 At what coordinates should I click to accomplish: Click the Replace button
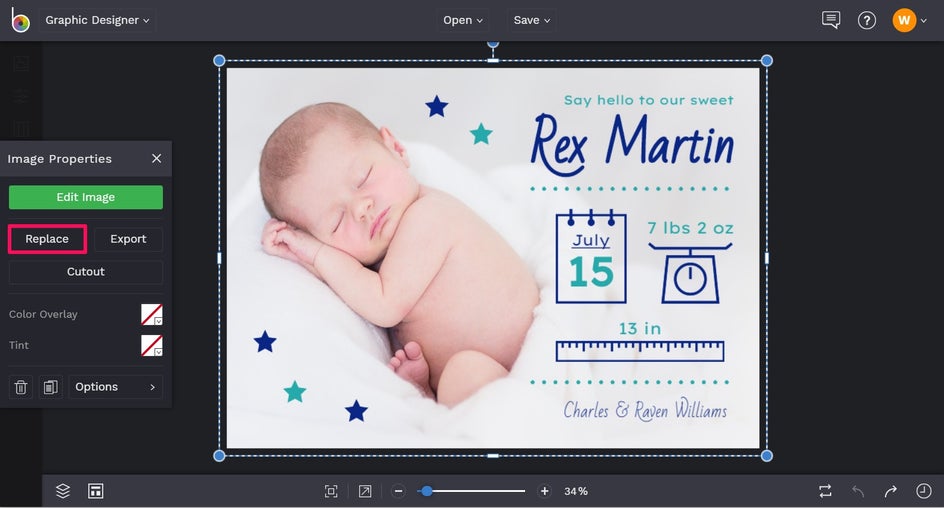47,239
